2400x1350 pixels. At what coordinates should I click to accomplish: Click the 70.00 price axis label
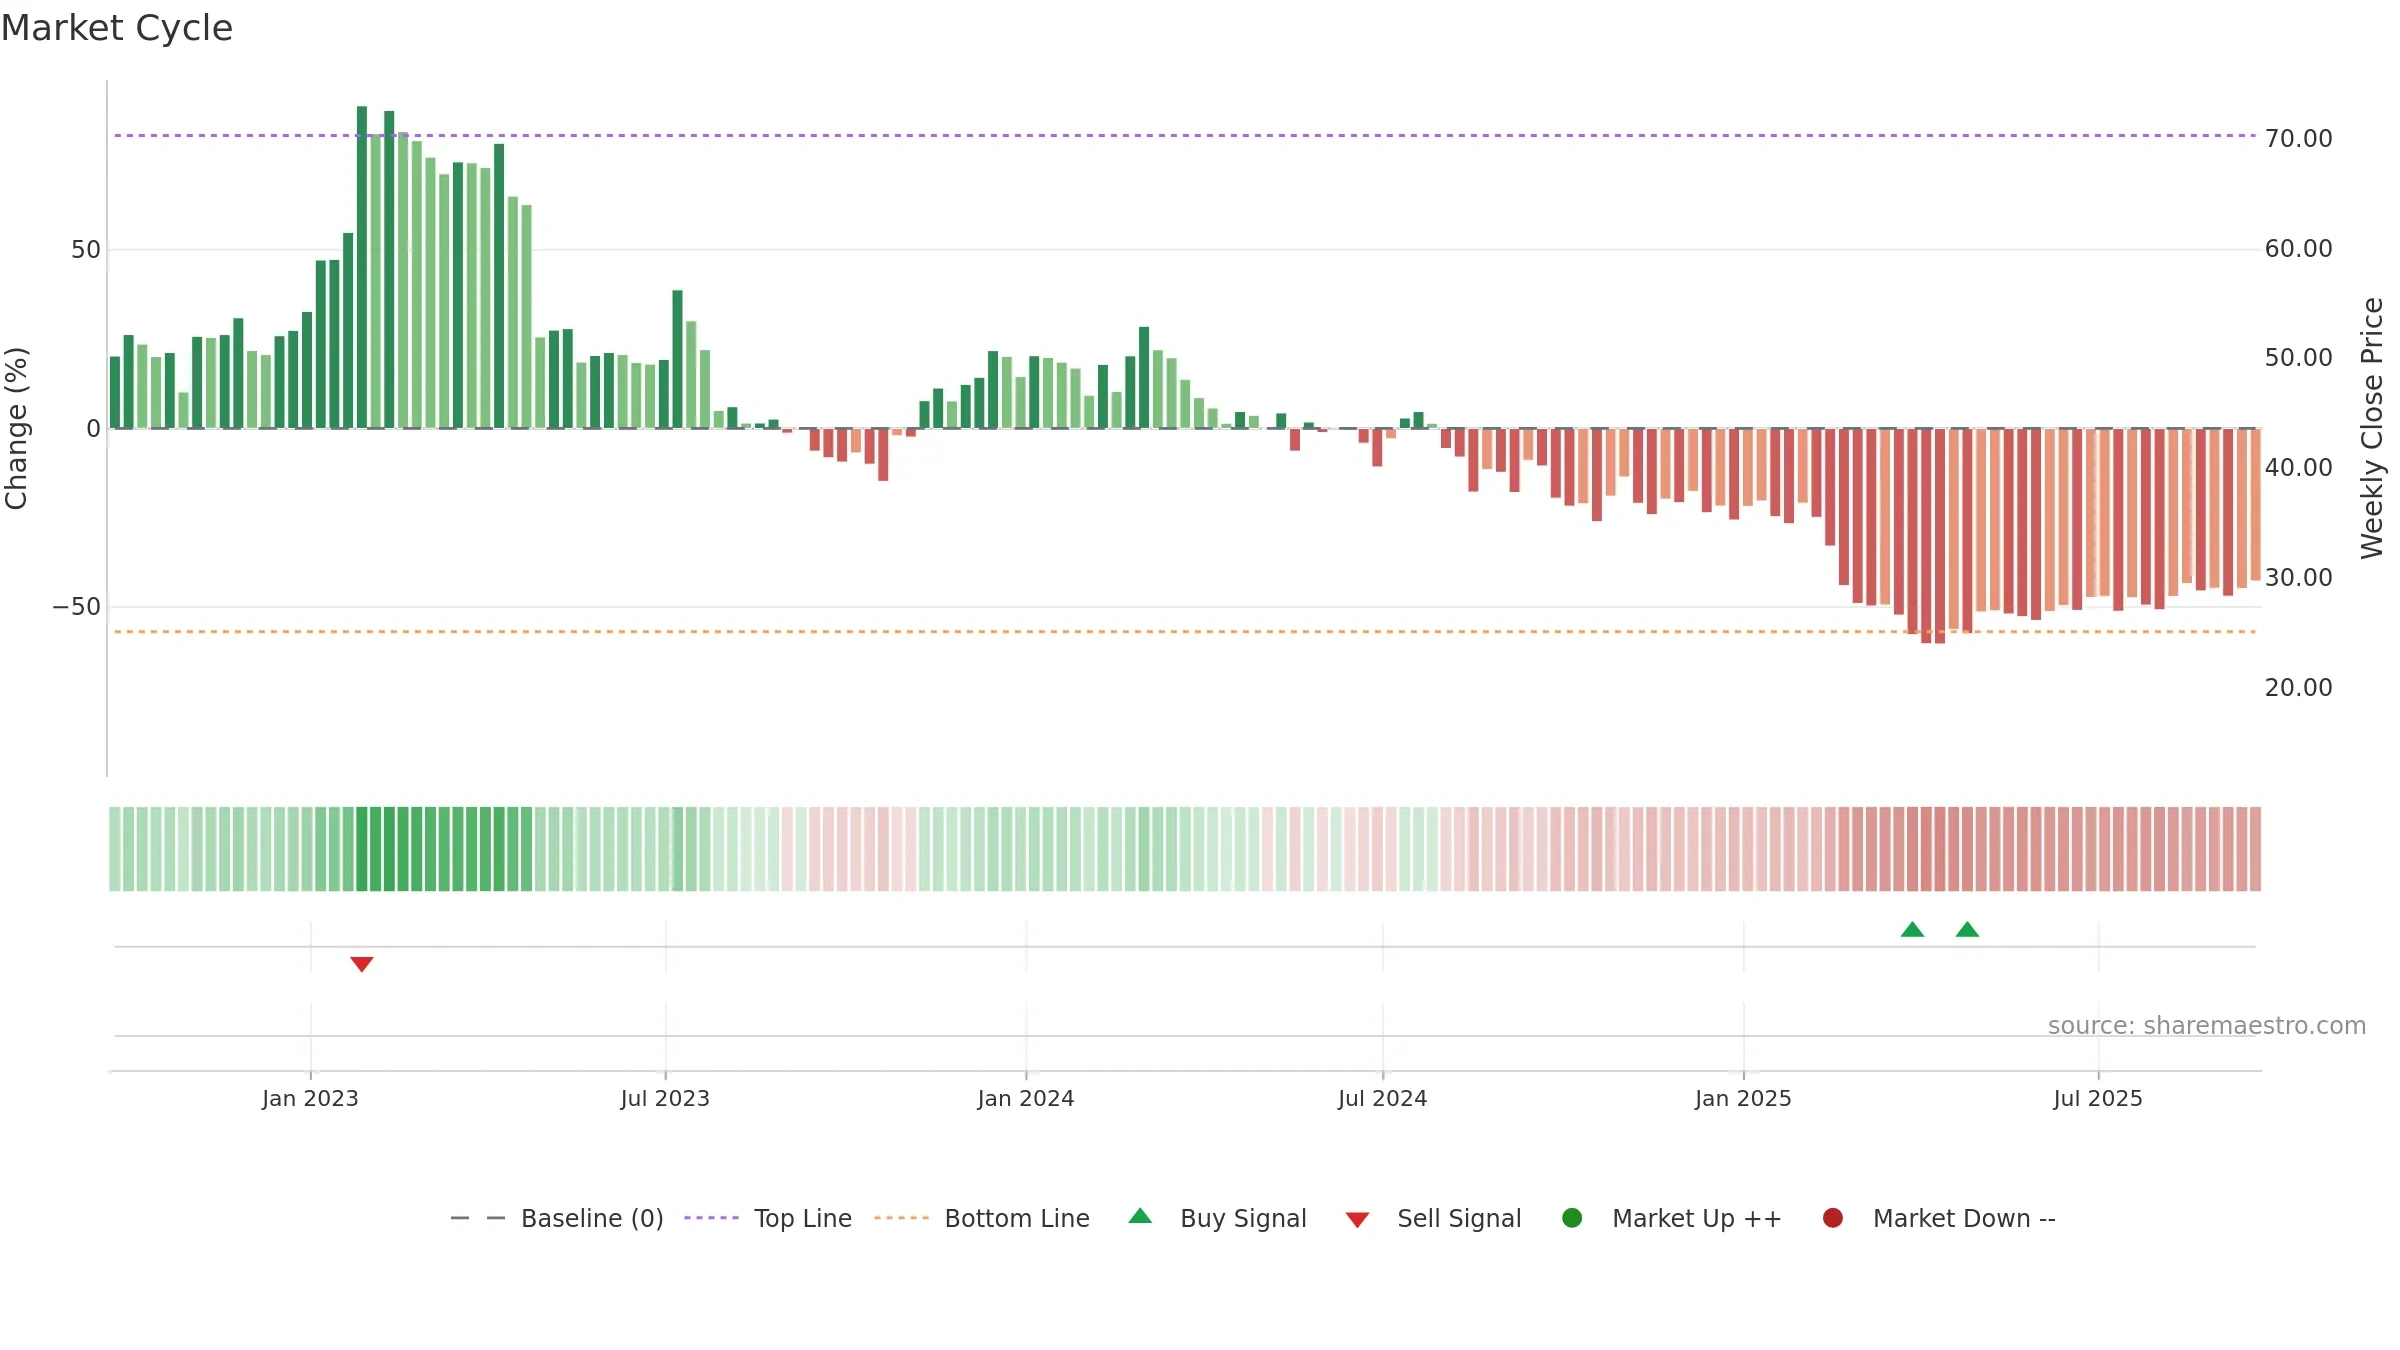click(2298, 139)
